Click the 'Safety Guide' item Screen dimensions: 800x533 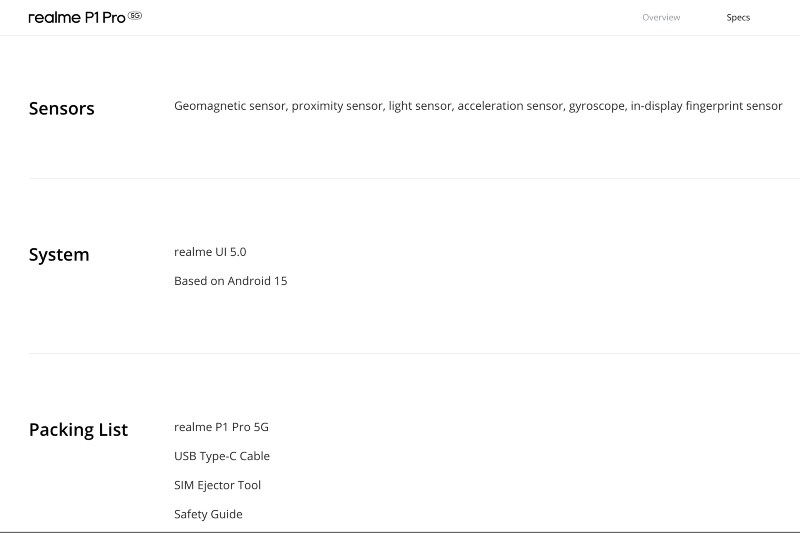point(208,514)
